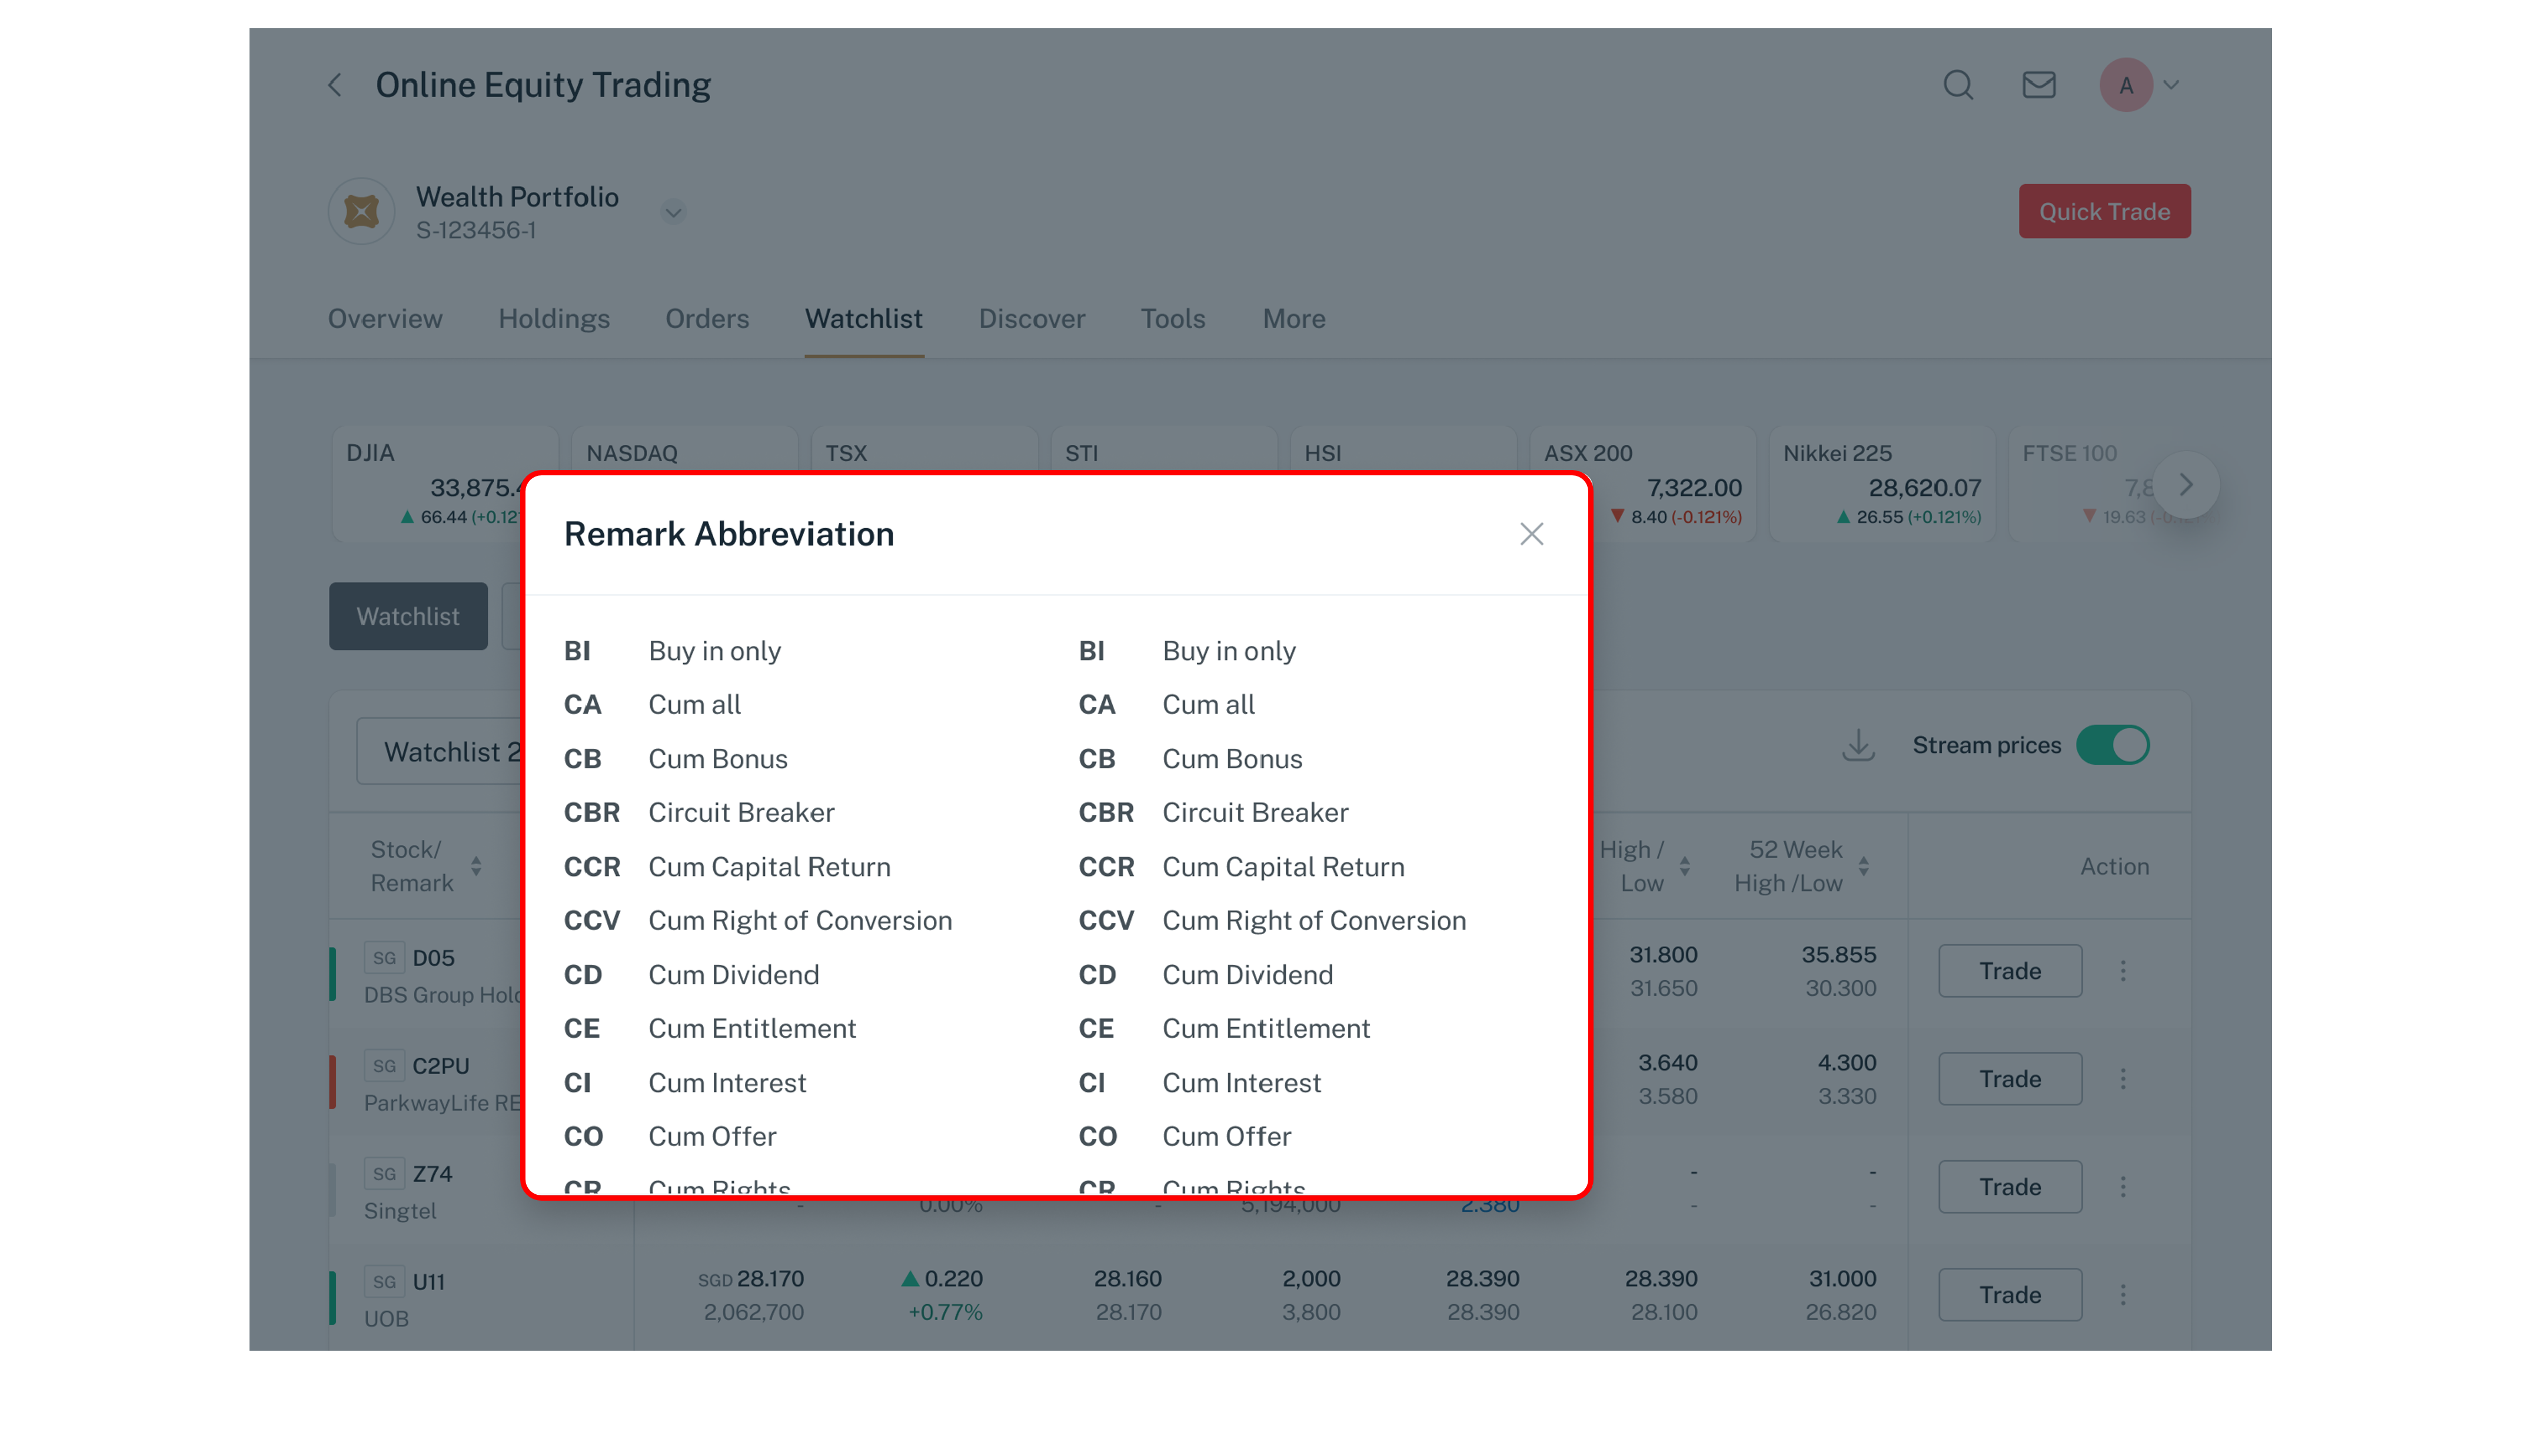2528x1456 pixels.
Task: Click the SG tag beside U11
Action: click(384, 1282)
